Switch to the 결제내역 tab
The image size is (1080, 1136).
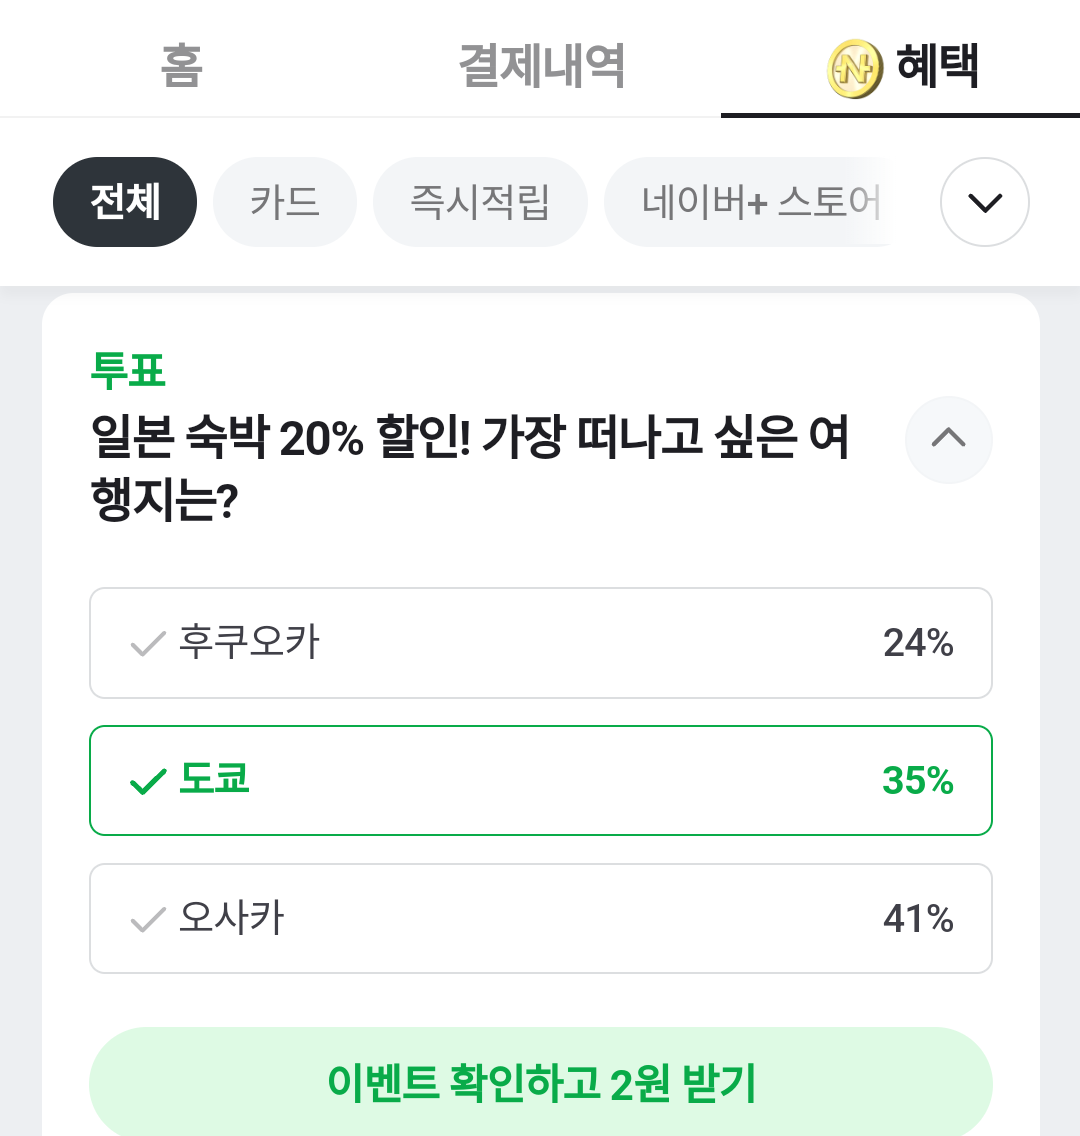pos(541,66)
